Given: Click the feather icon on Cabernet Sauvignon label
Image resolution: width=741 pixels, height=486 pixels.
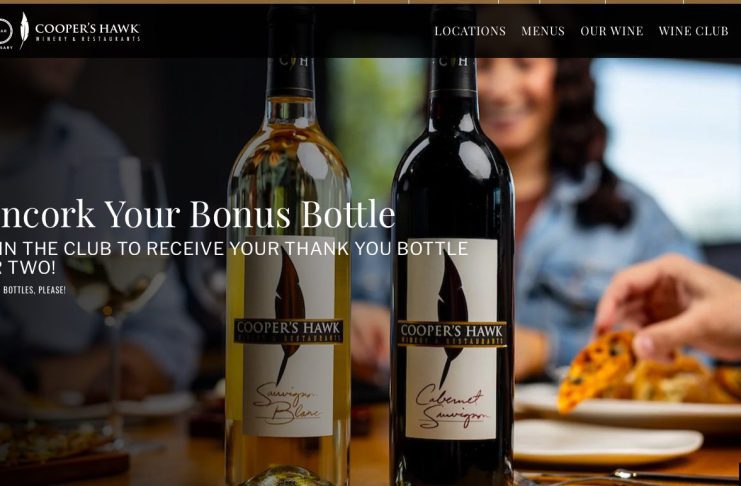Looking at the screenshot, I should pyautogui.click(x=451, y=318).
